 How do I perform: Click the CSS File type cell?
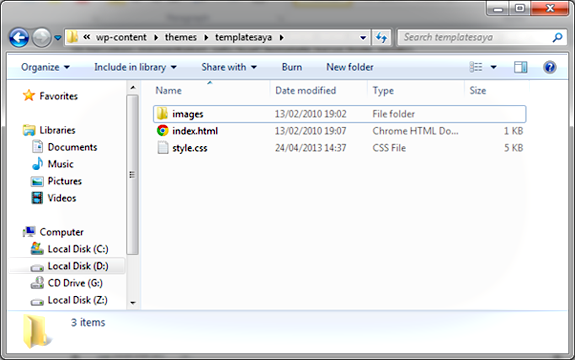point(389,148)
